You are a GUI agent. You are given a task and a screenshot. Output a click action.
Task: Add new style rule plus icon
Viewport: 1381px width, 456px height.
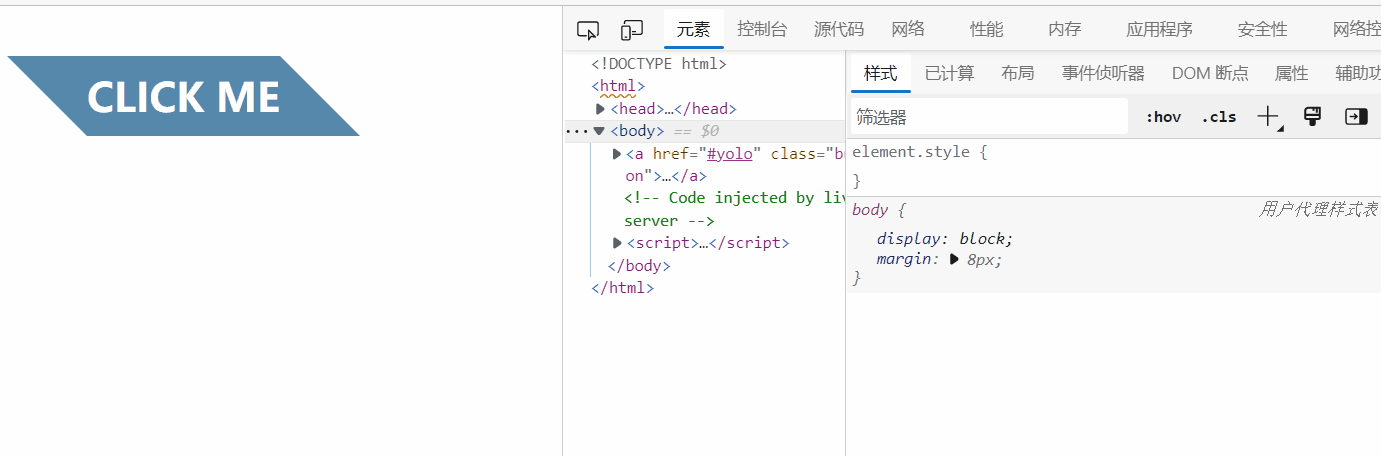pos(1269,117)
